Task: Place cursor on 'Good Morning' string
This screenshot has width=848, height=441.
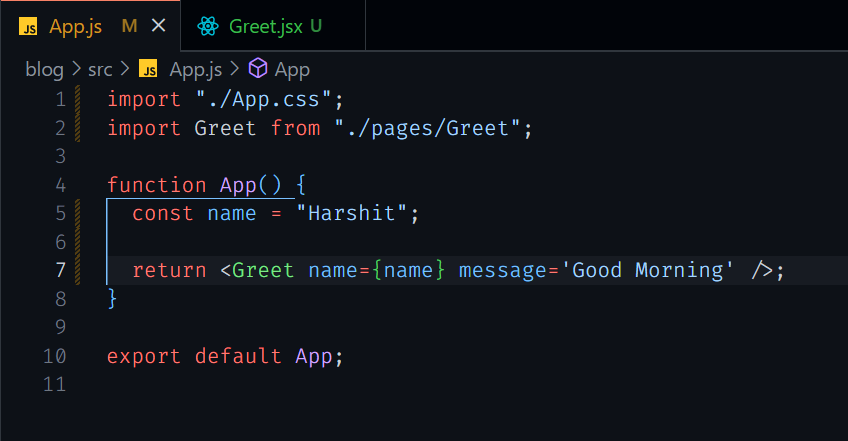Action: (x=647, y=270)
